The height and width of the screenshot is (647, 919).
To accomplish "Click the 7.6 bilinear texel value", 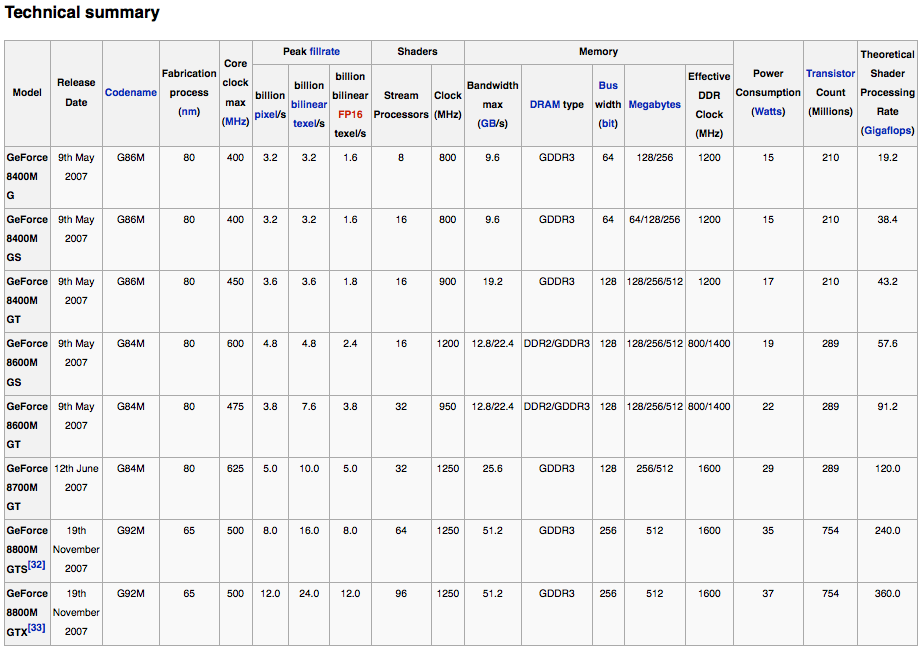I will (309, 407).
